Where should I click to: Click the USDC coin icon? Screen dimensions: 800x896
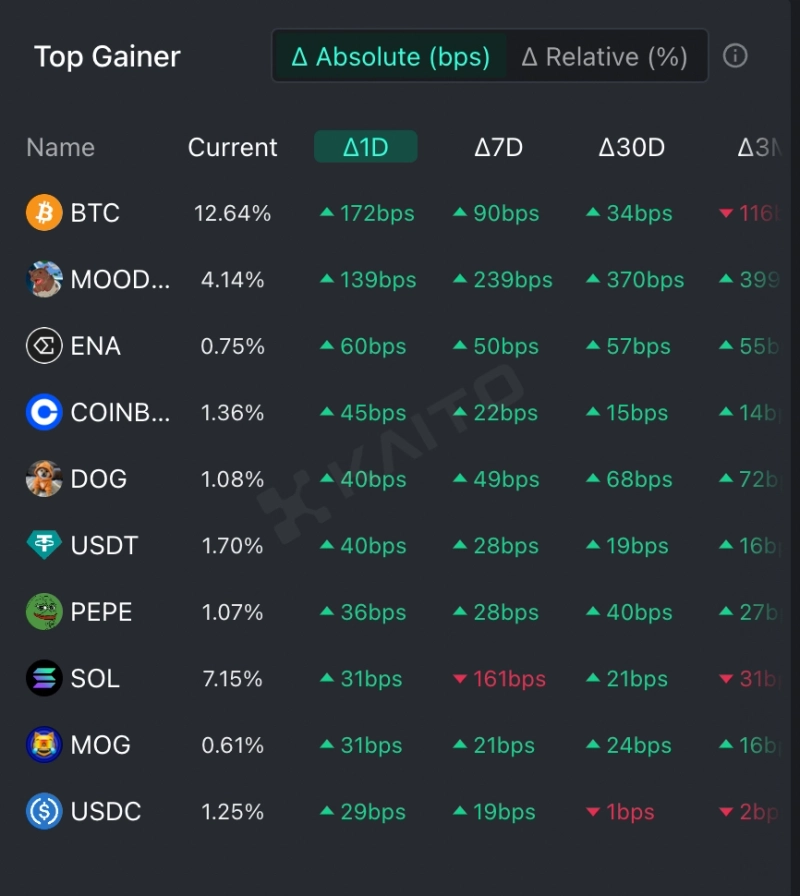pos(44,811)
